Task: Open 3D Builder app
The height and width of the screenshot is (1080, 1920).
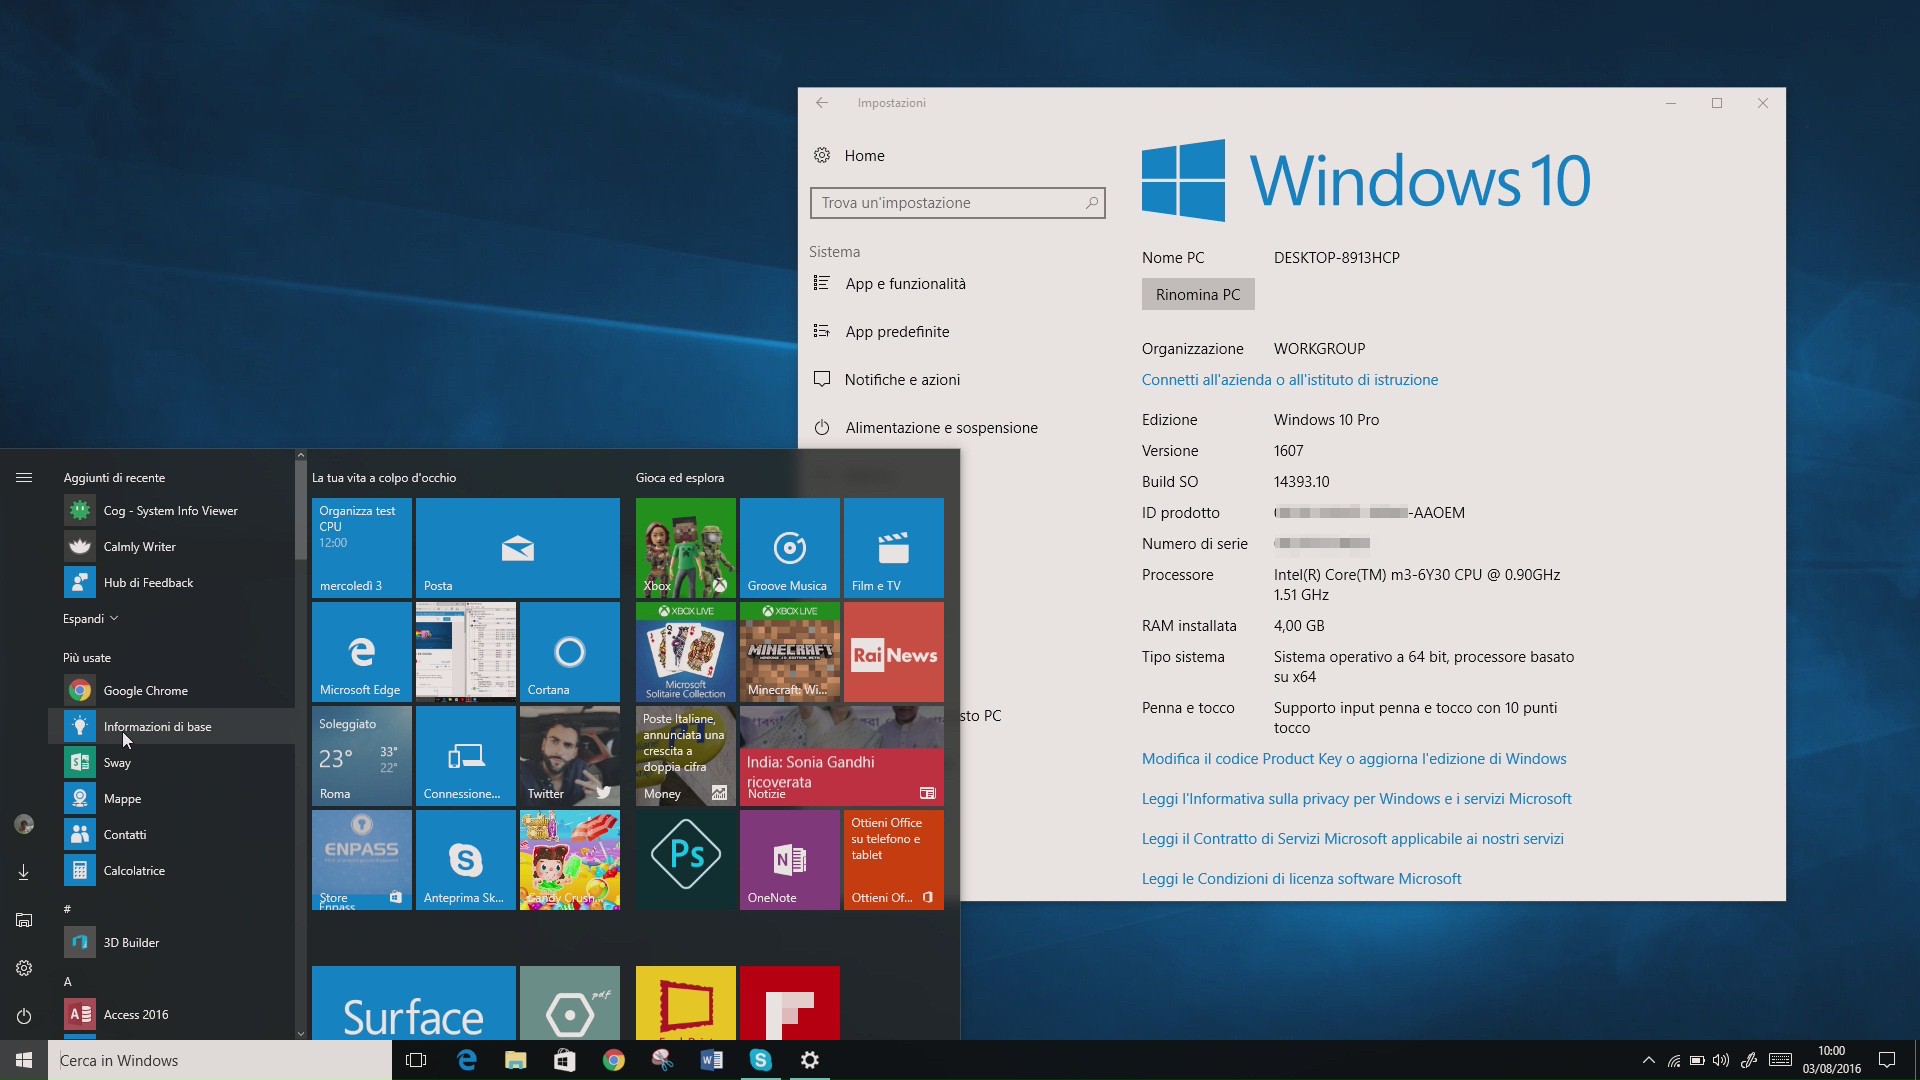Action: pyautogui.click(x=170, y=943)
